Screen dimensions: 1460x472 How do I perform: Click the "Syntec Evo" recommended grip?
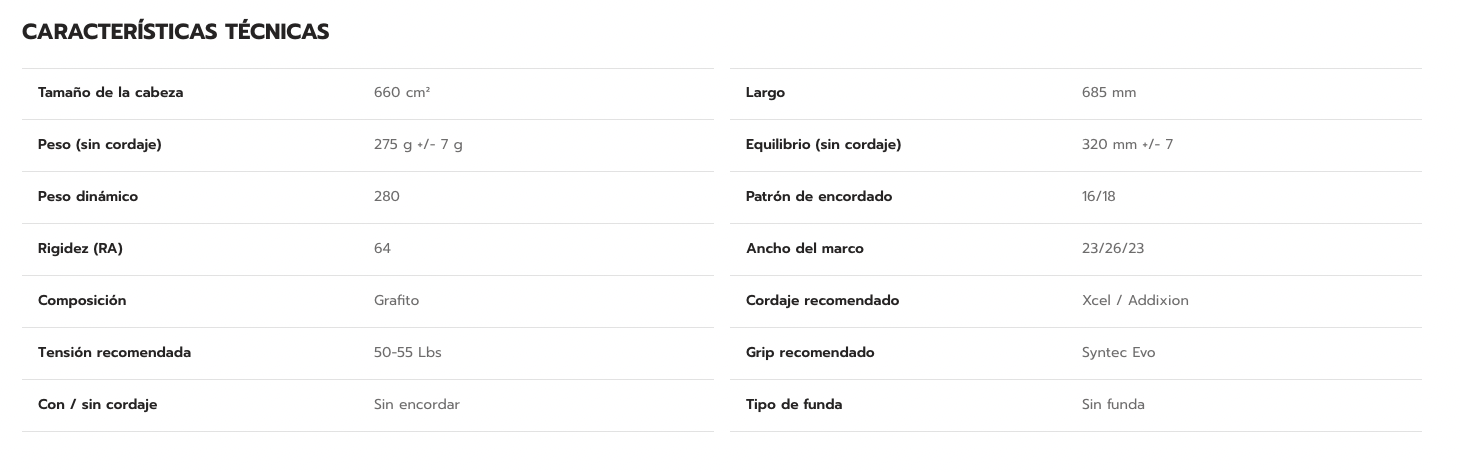(x=1118, y=353)
